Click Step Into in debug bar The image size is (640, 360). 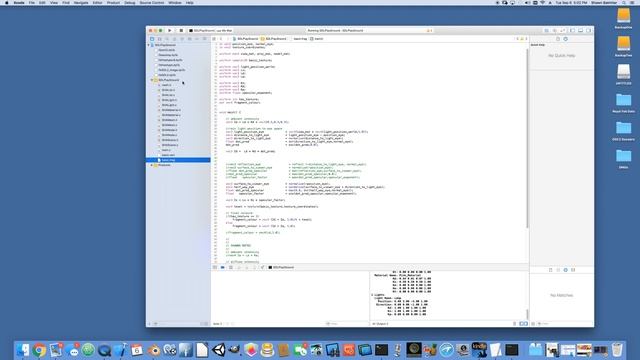pos(247,267)
